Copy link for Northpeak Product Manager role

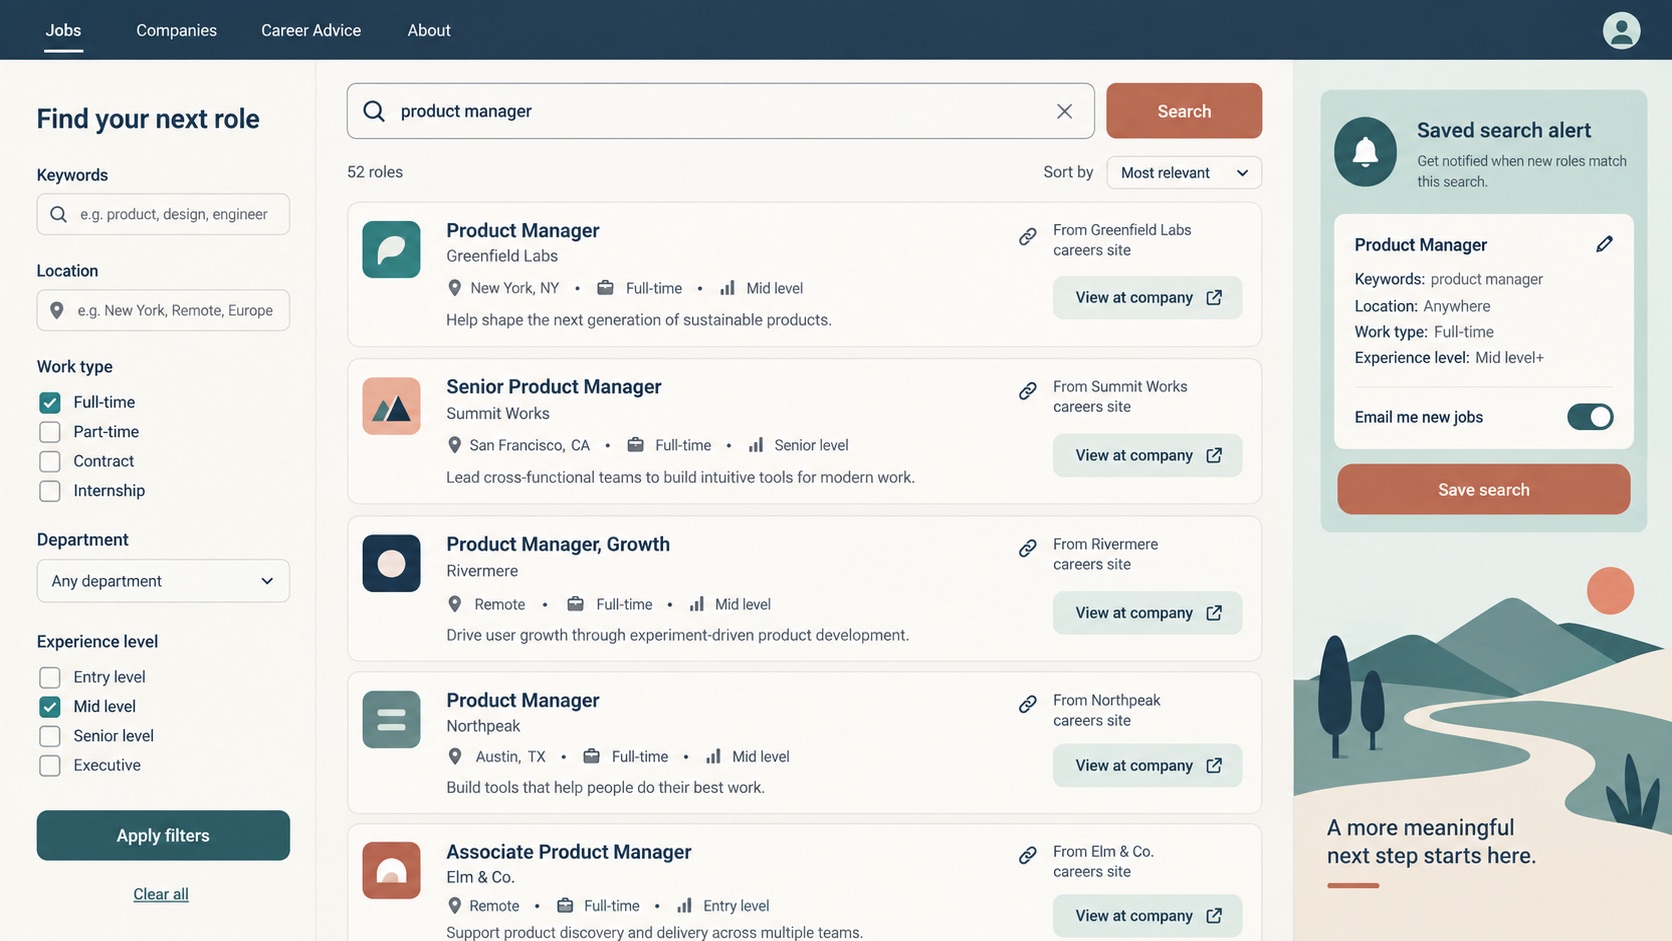pyautogui.click(x=1027, y=705)
